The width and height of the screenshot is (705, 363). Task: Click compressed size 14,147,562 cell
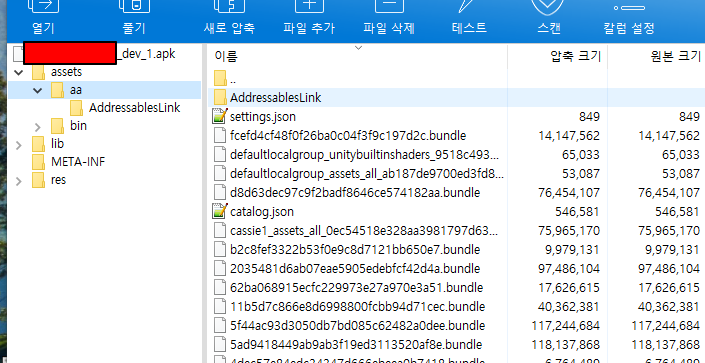pos(569,135)
